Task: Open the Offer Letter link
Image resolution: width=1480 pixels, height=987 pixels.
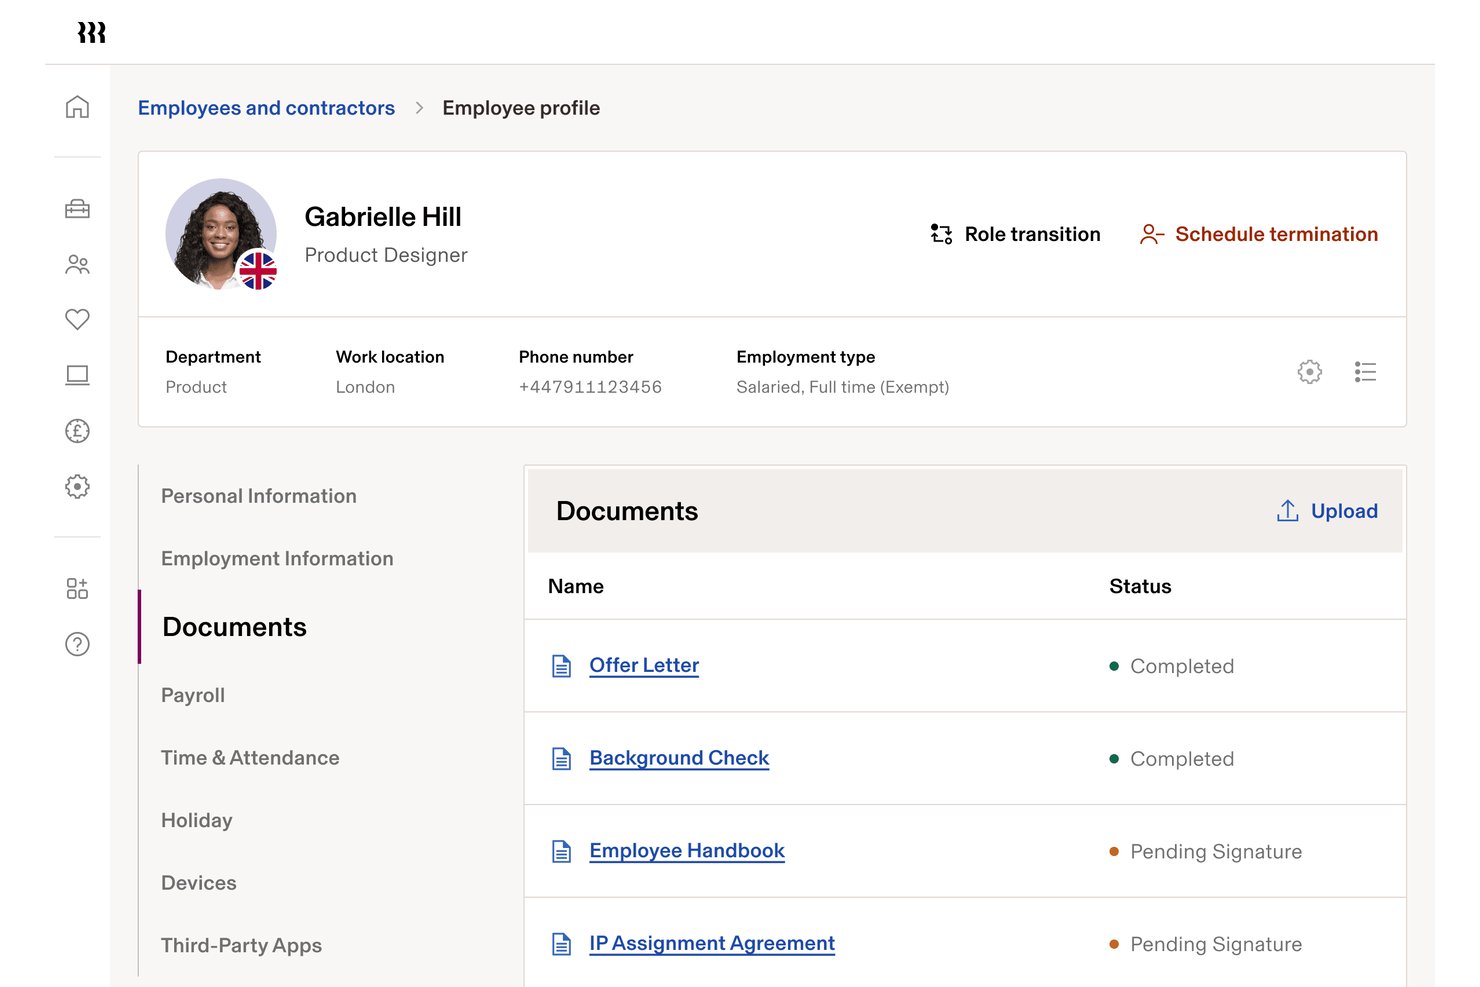Action: (x=644, y=665)
